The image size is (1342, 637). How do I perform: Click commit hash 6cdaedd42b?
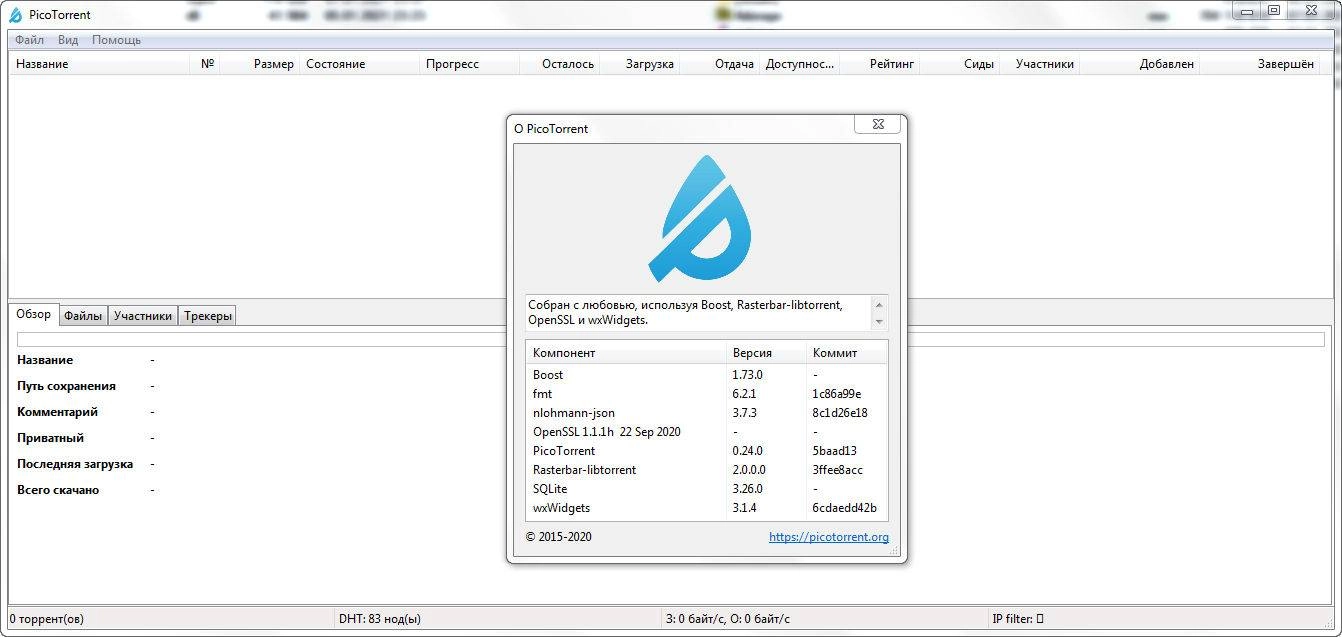pyautogui.click(x=845, y=508)
